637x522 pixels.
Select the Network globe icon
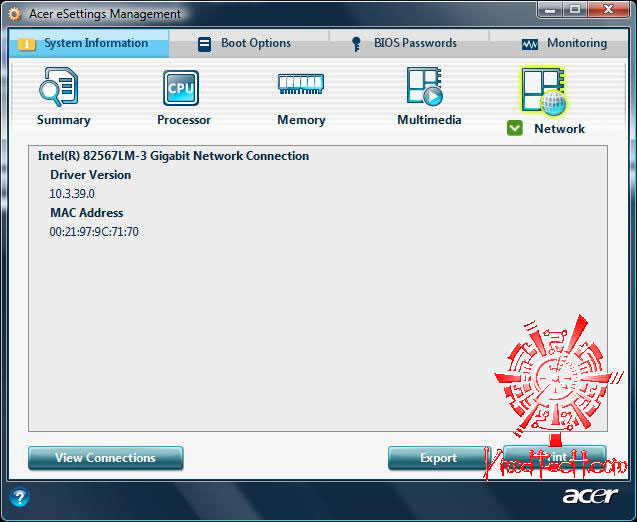coord(544,91)
